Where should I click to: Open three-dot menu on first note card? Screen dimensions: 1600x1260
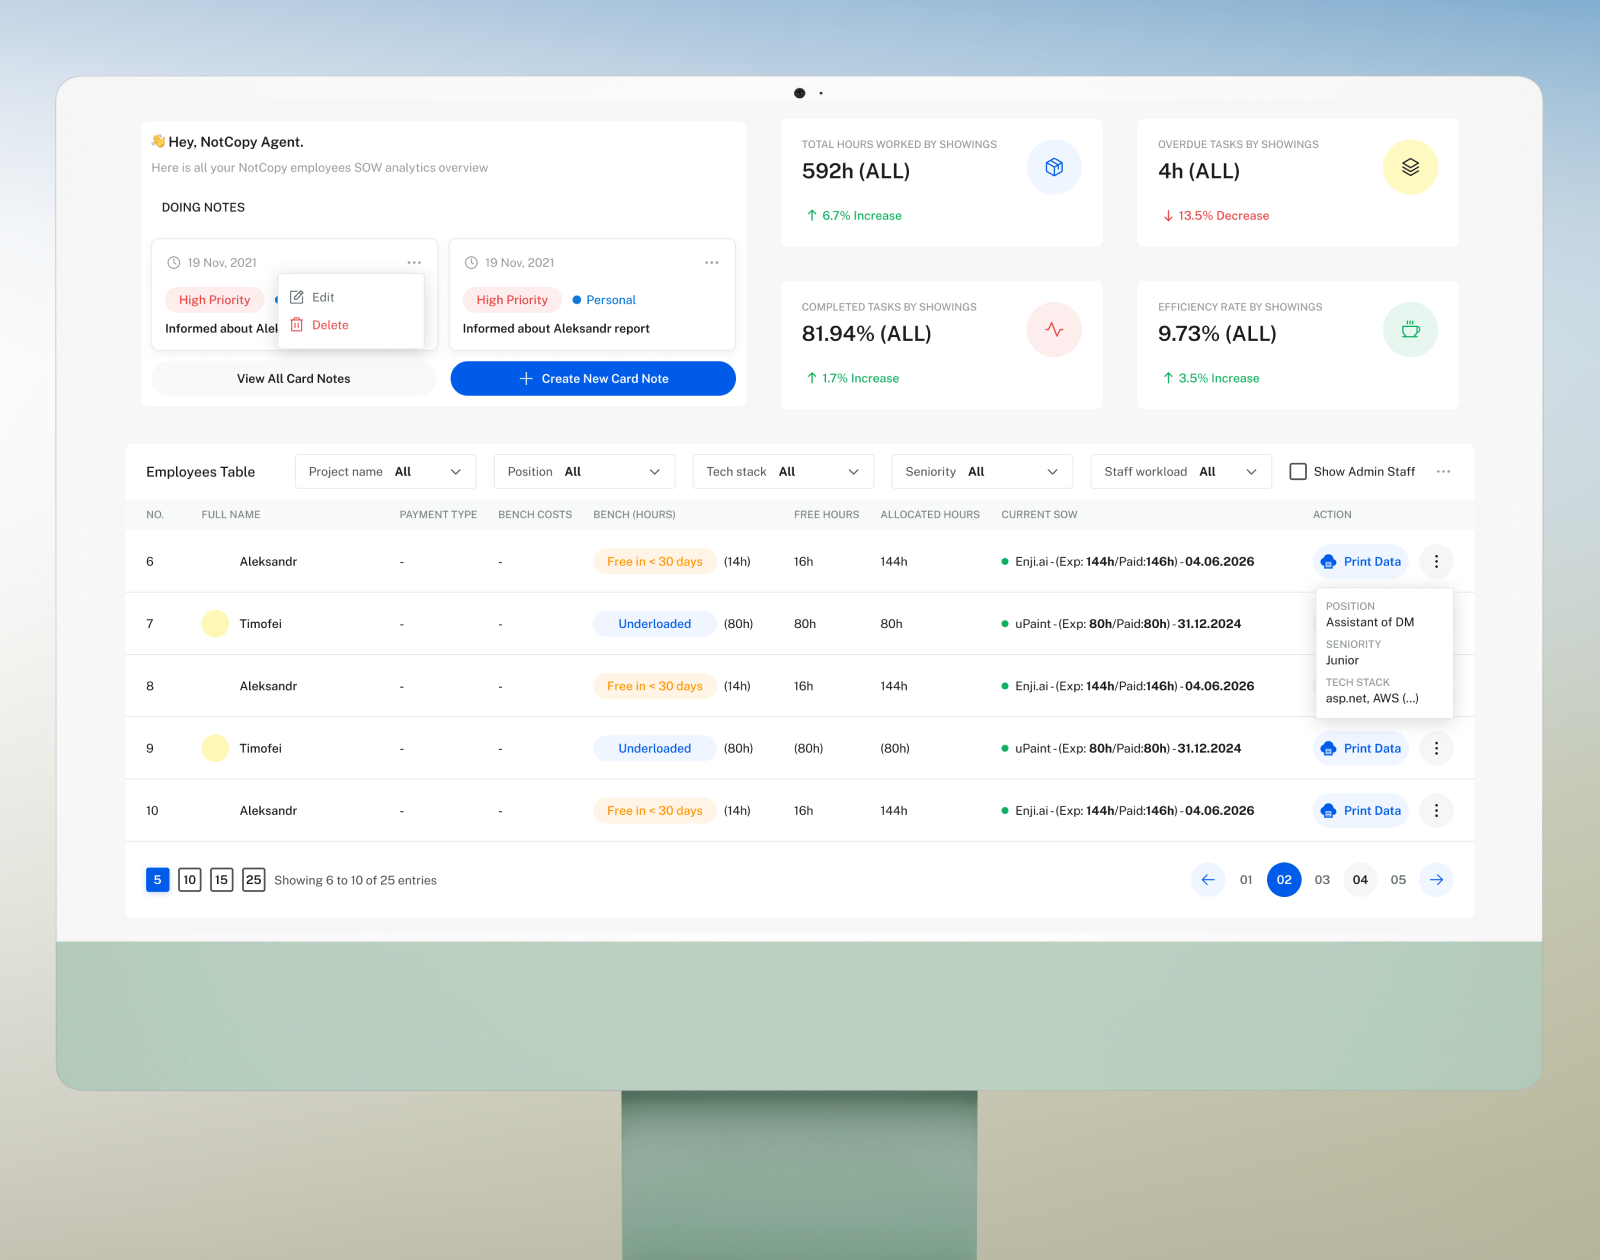click(414, 263)
